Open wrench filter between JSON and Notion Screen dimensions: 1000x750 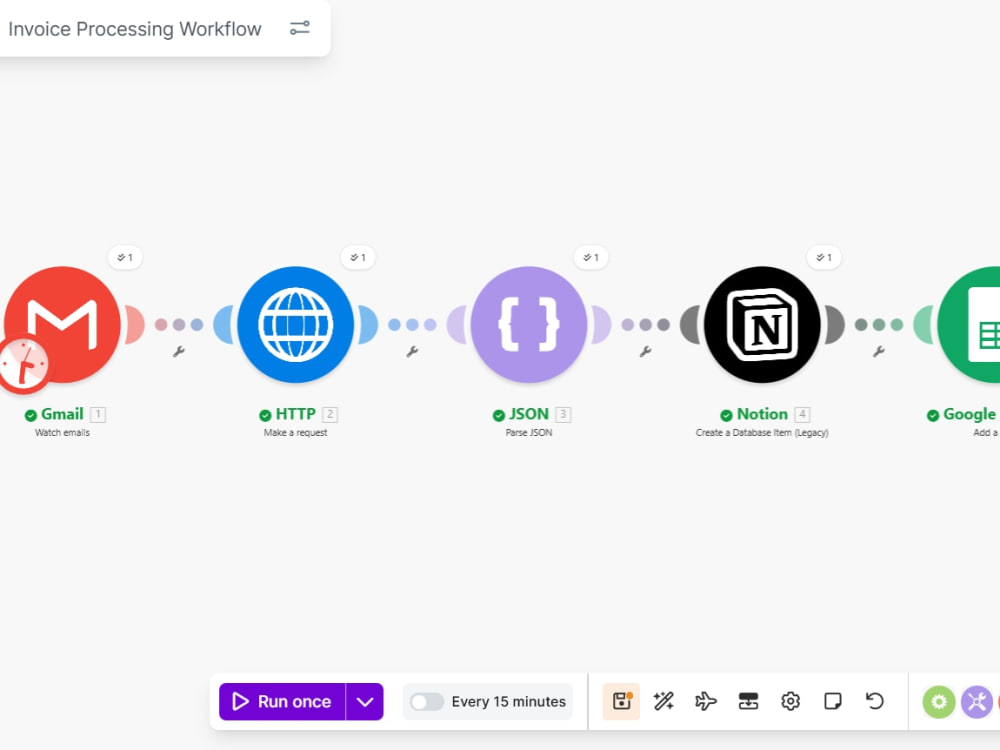(645, 351)
